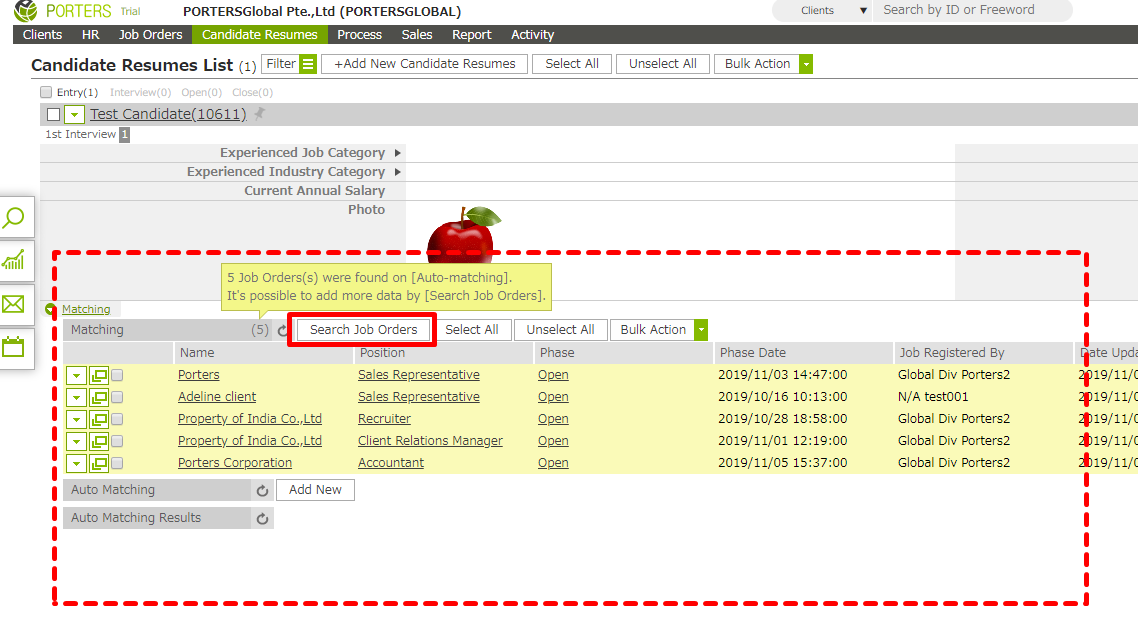Open action dropdown for Adeline client row
This screenshot has width=1138, height=626.
click(76, 398)
